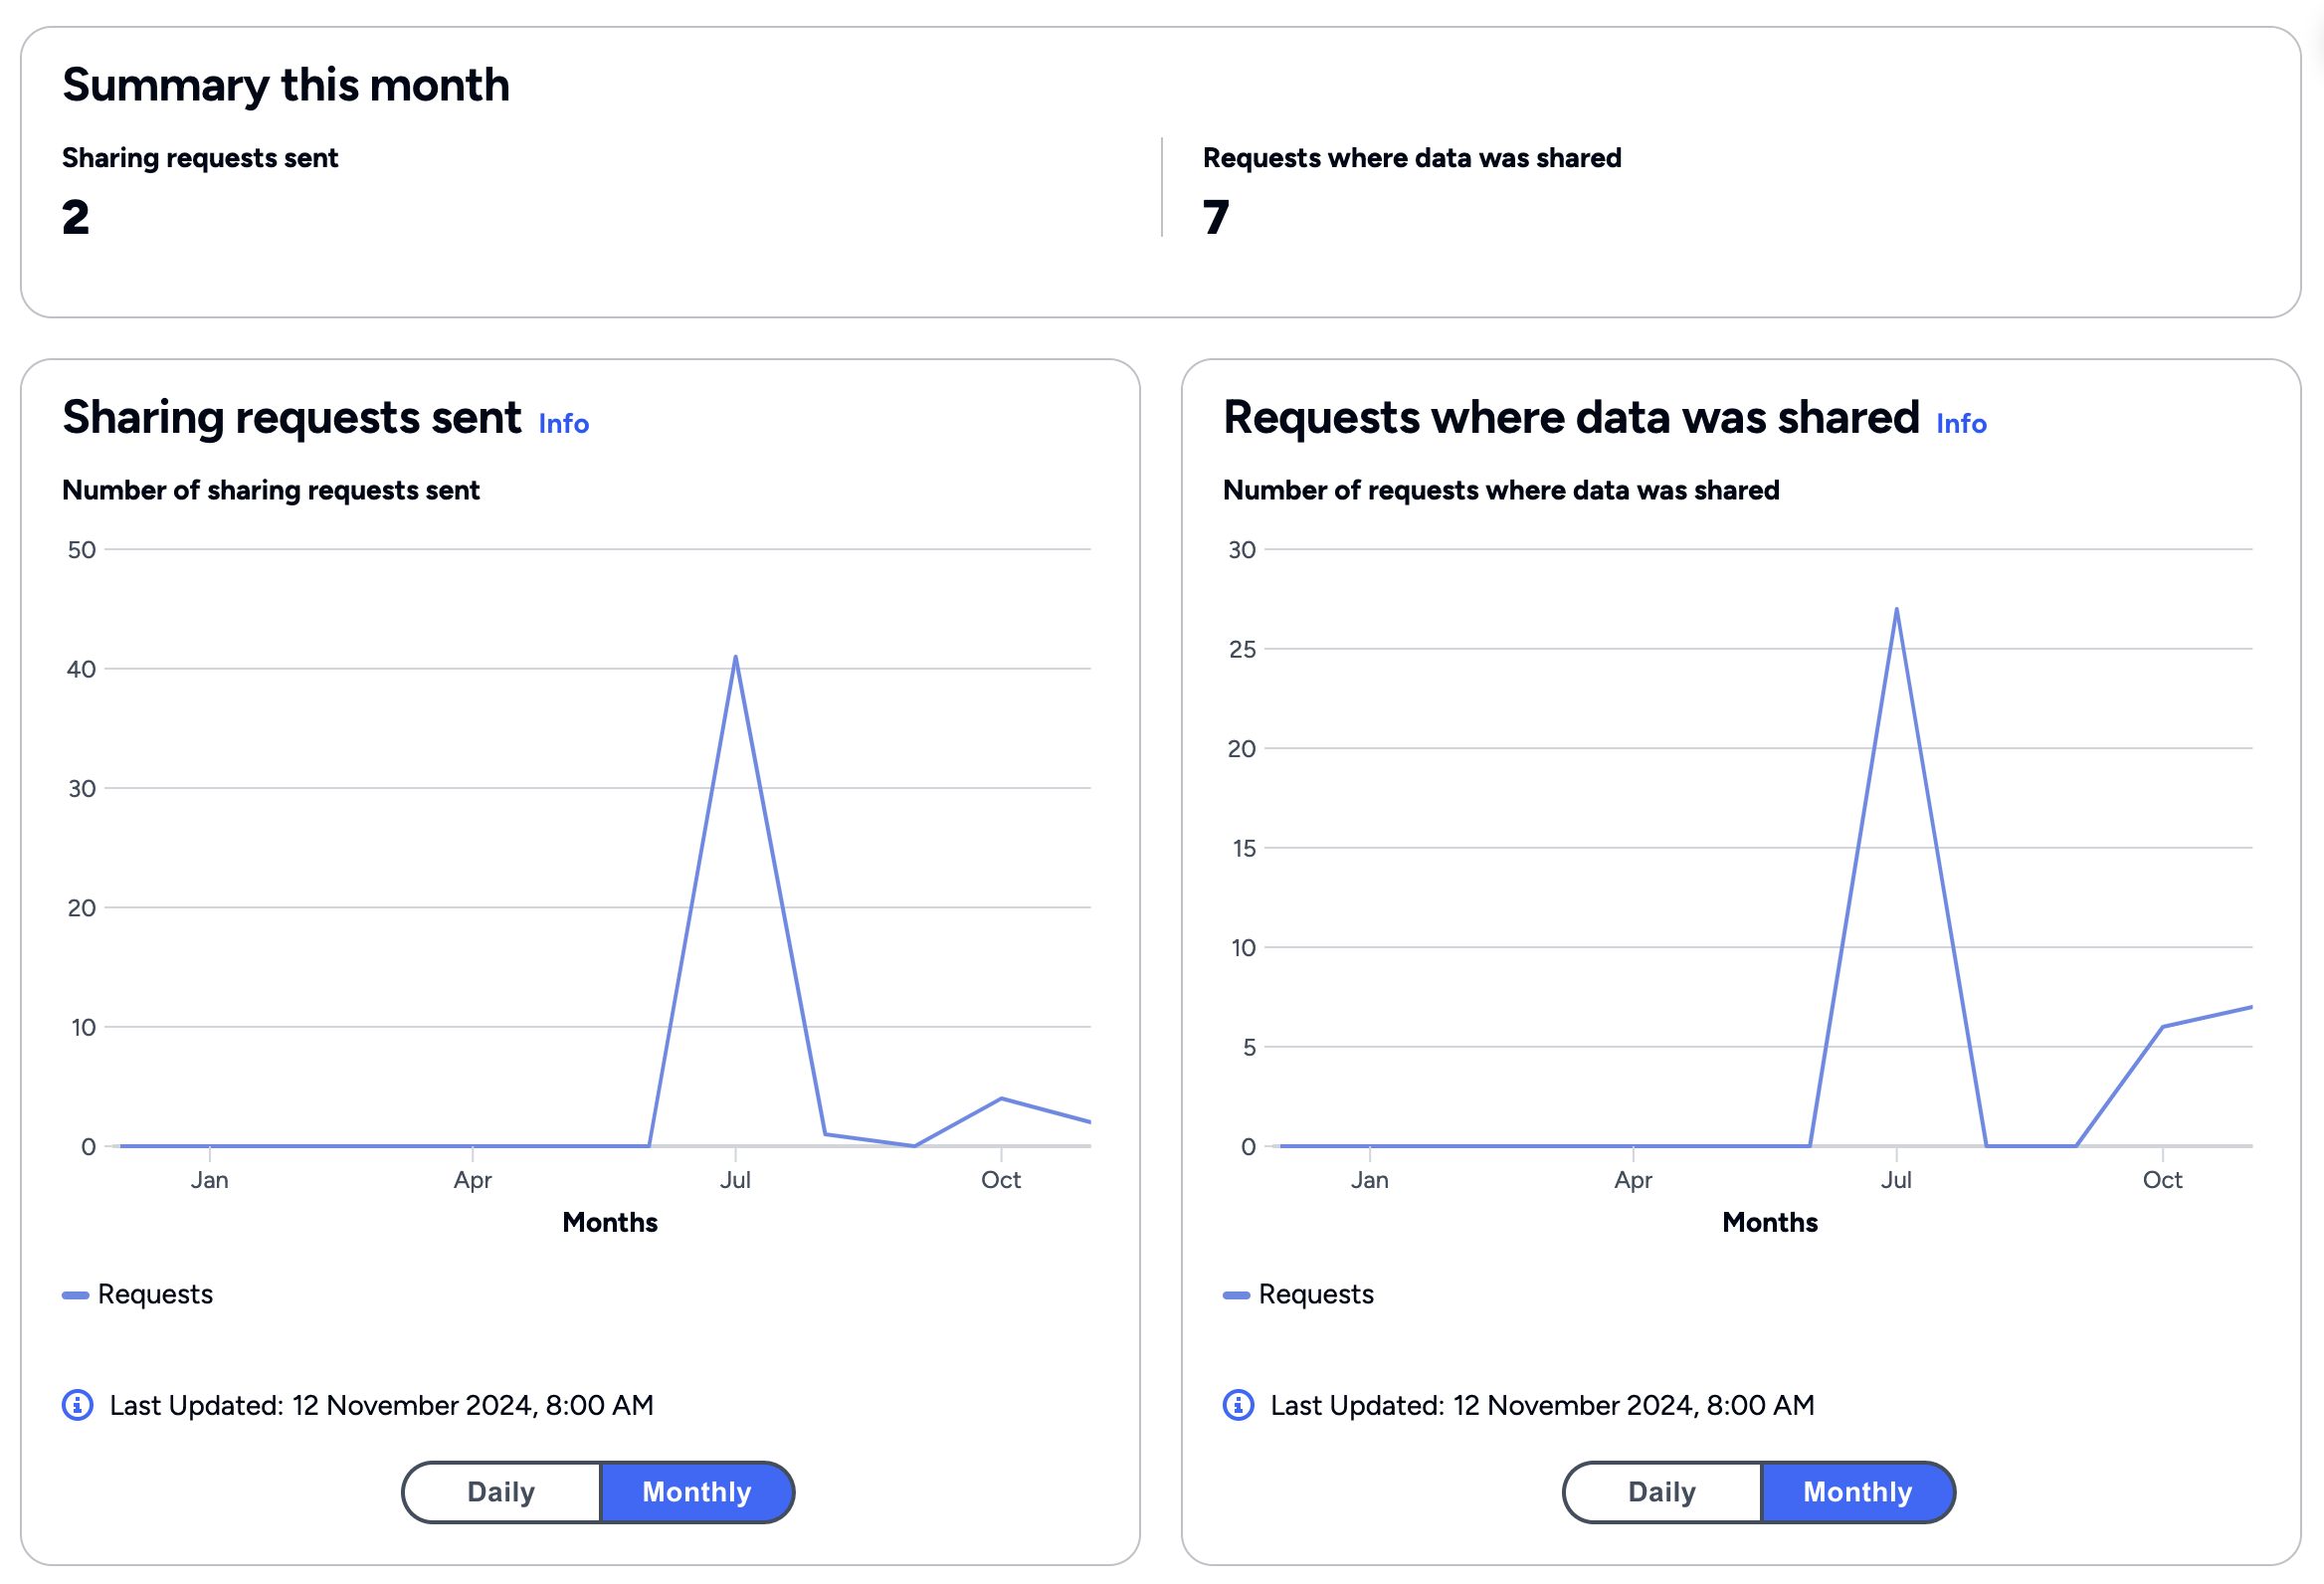Click the Summary this month heading
Image resolution: width=2324 pixels, height=1584 pixels.
[286, 85]
